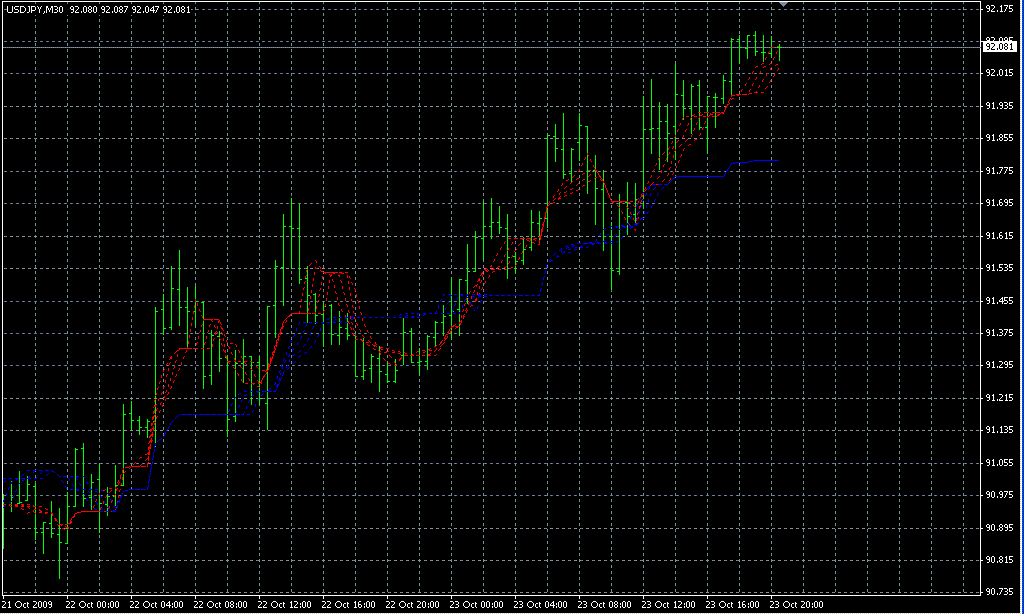Click the 22 Oct 12:00 time label
1024x614 pixels.
click(285, 605)
